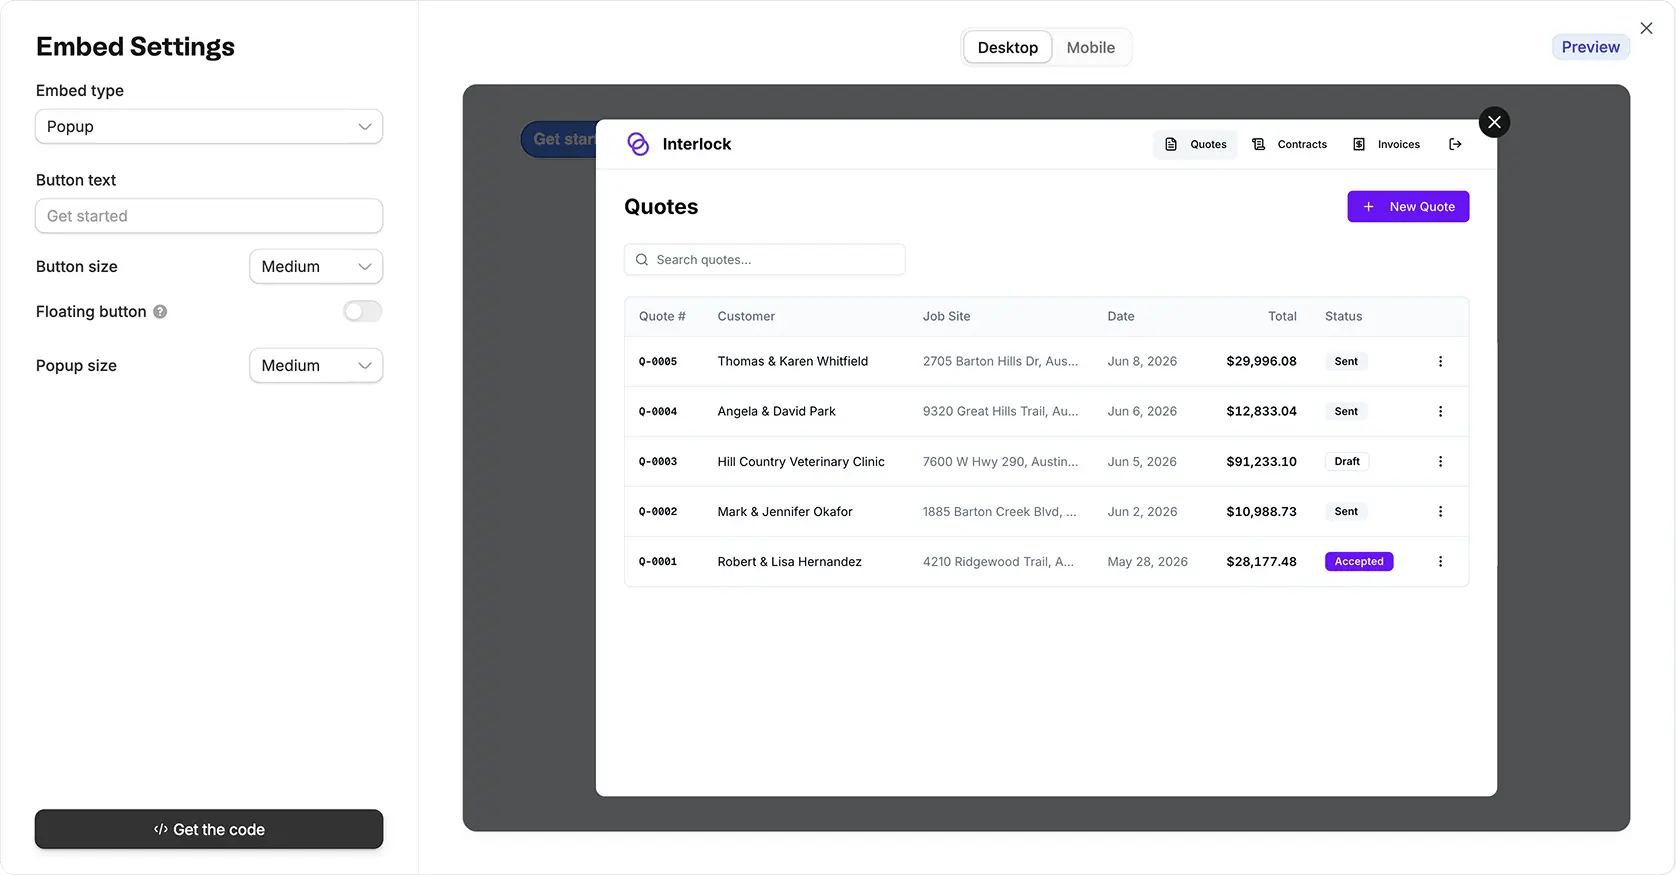Screen dimensions: 1676x875
Task: Click job site 4210 Ridgewood Trail
Action: (998, 561)
